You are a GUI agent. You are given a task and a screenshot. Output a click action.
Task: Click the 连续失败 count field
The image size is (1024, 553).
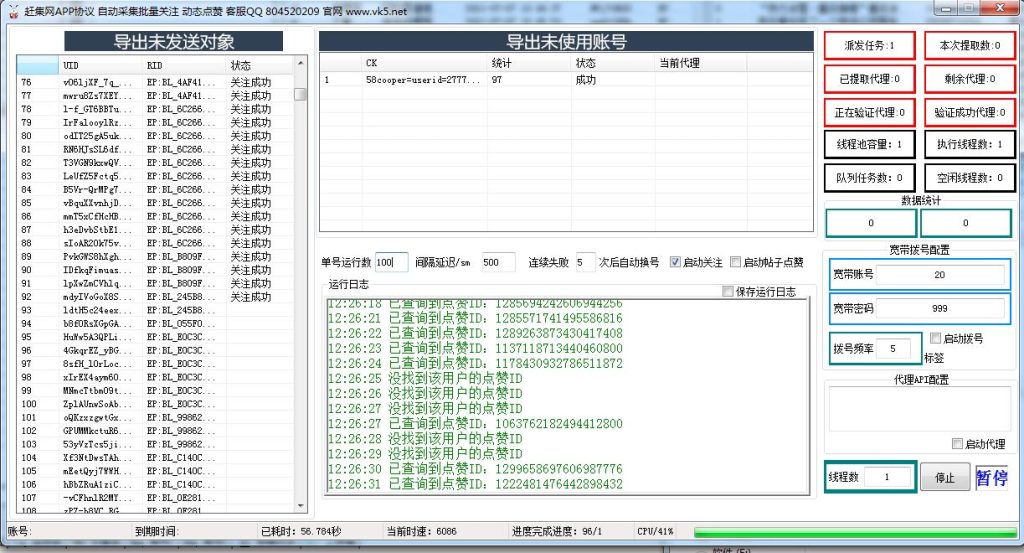click(x=585, y=262)
